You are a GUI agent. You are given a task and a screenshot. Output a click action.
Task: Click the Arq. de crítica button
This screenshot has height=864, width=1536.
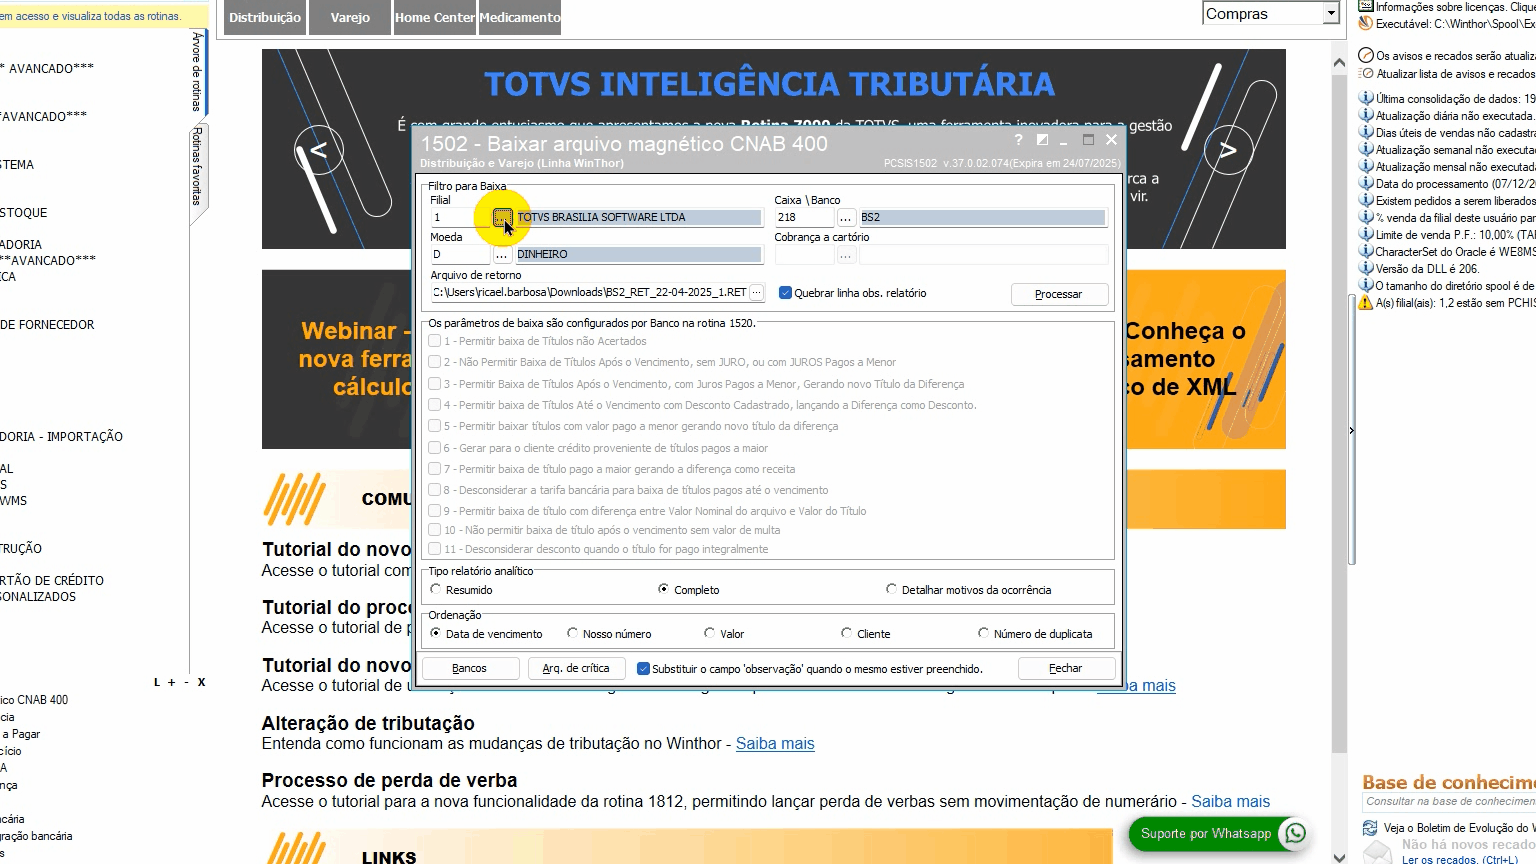576,668
